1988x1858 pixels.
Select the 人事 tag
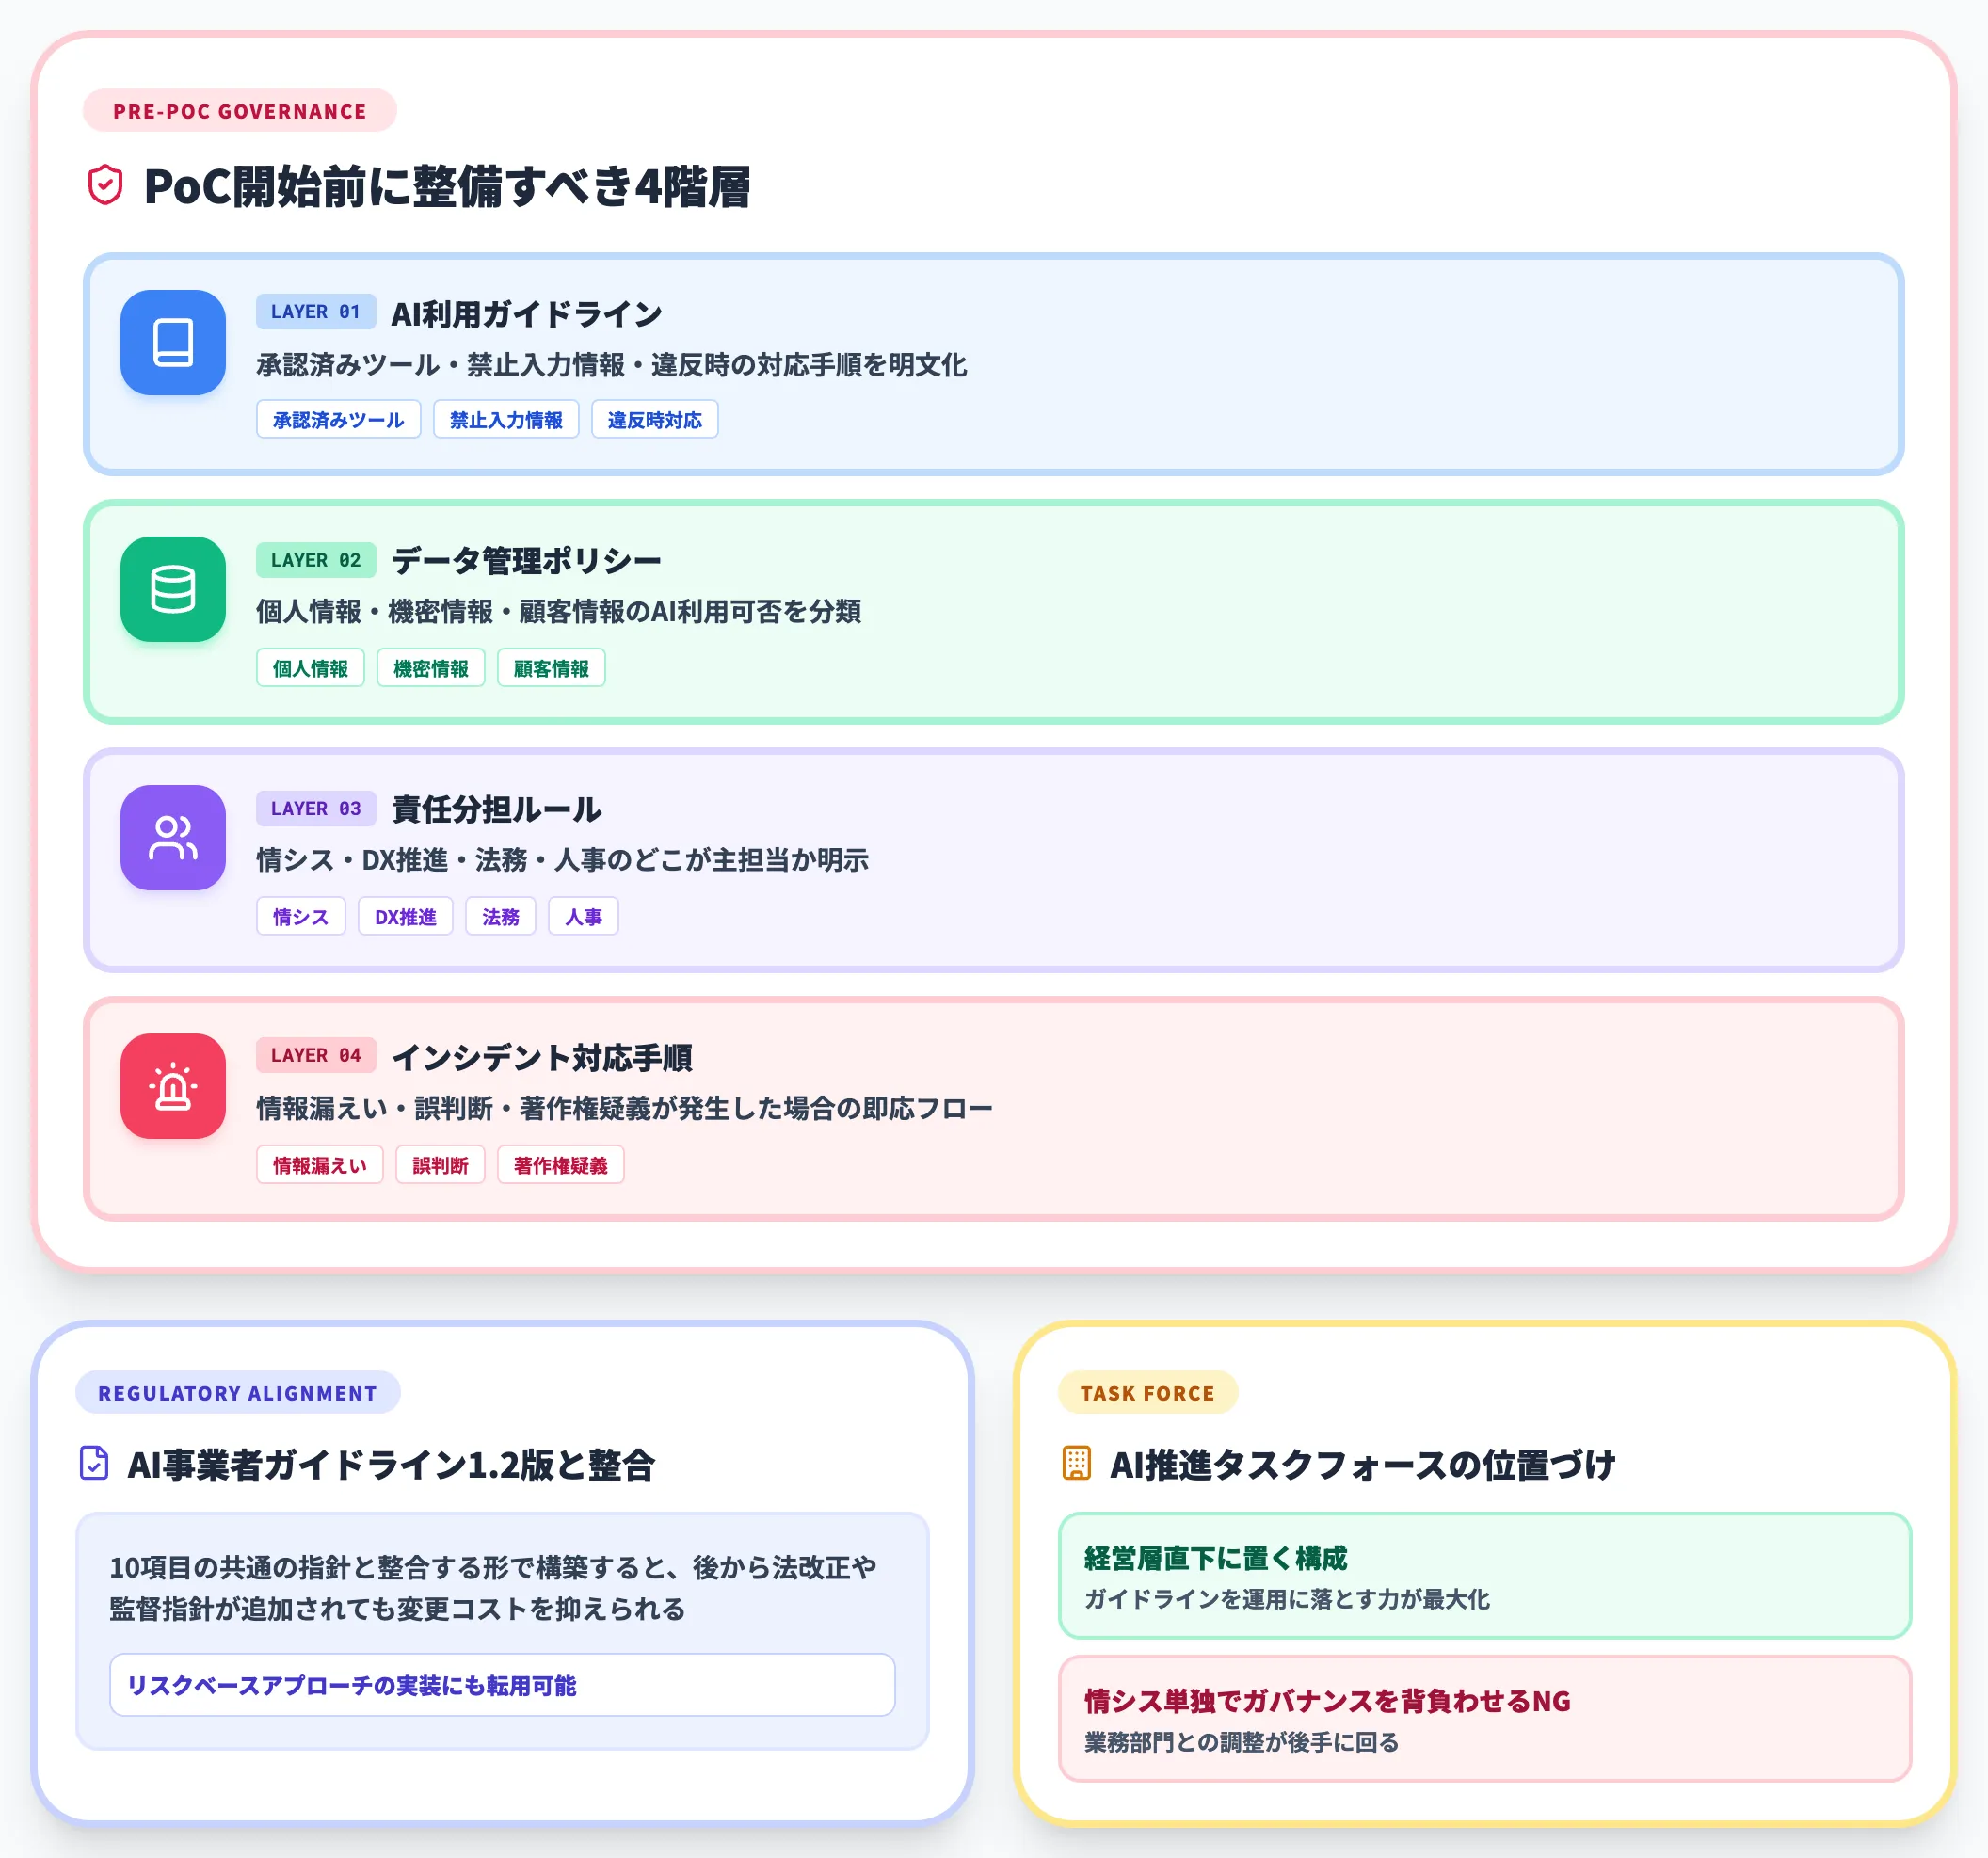(x=584, y=916)
